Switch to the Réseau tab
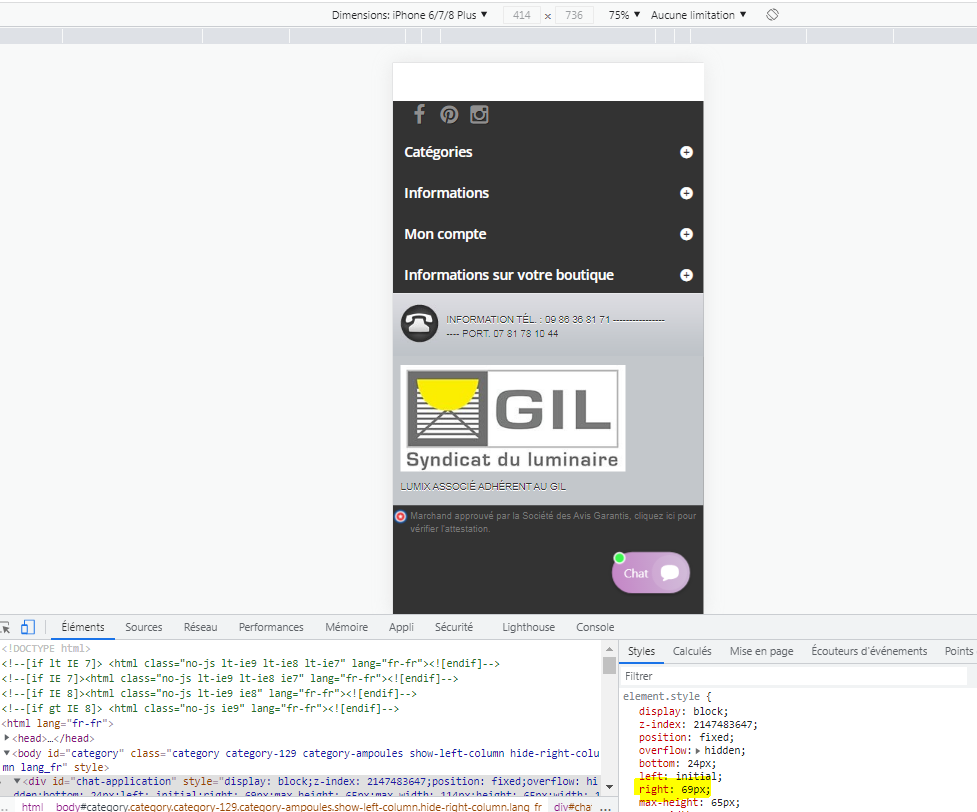The image size is (977, 812). pyautogui.click(x=200, y=627)
